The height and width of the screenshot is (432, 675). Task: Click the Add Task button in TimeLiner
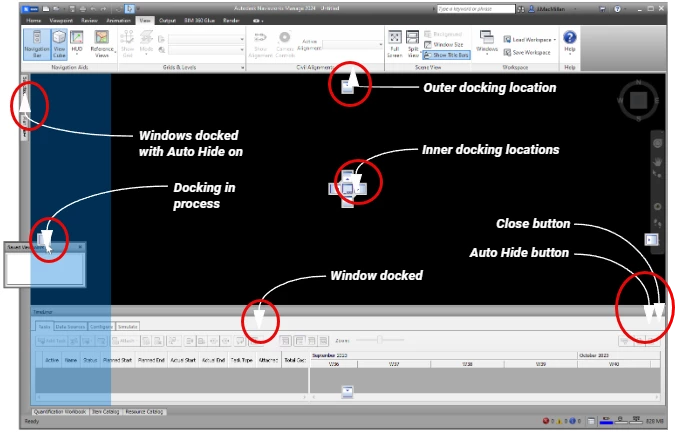click(51, 341)
